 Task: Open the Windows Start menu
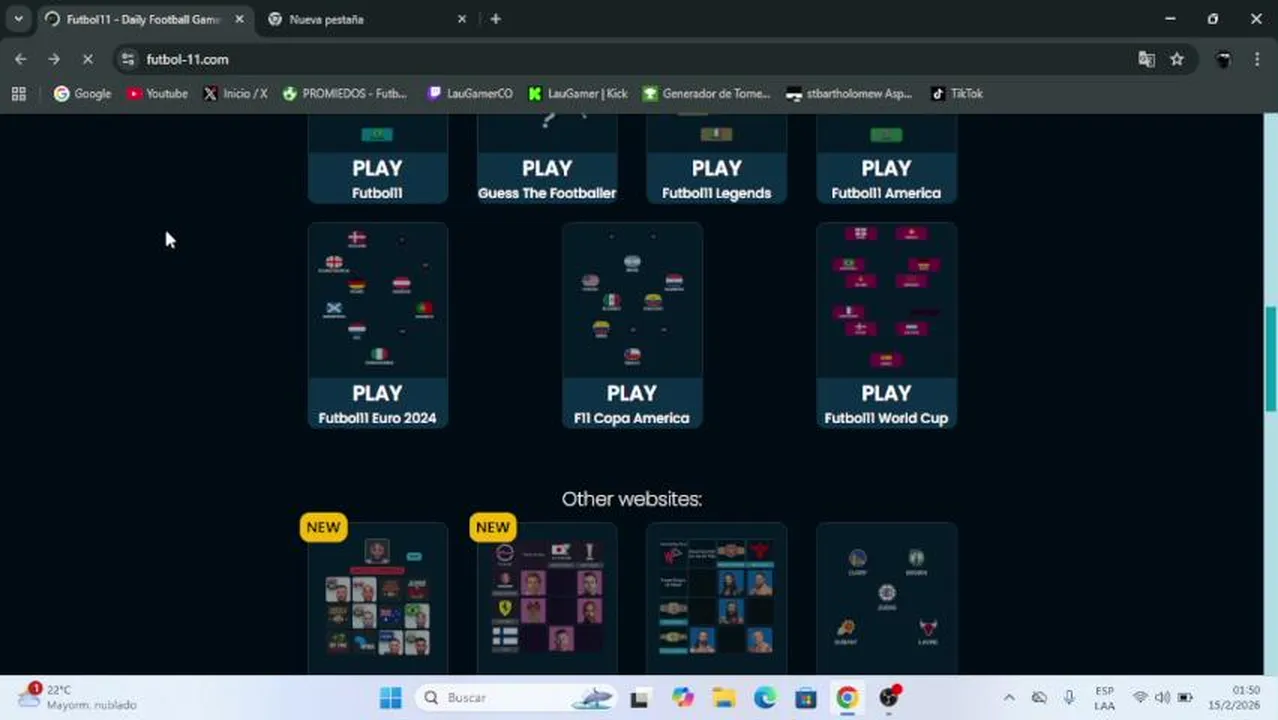point(391,697)
